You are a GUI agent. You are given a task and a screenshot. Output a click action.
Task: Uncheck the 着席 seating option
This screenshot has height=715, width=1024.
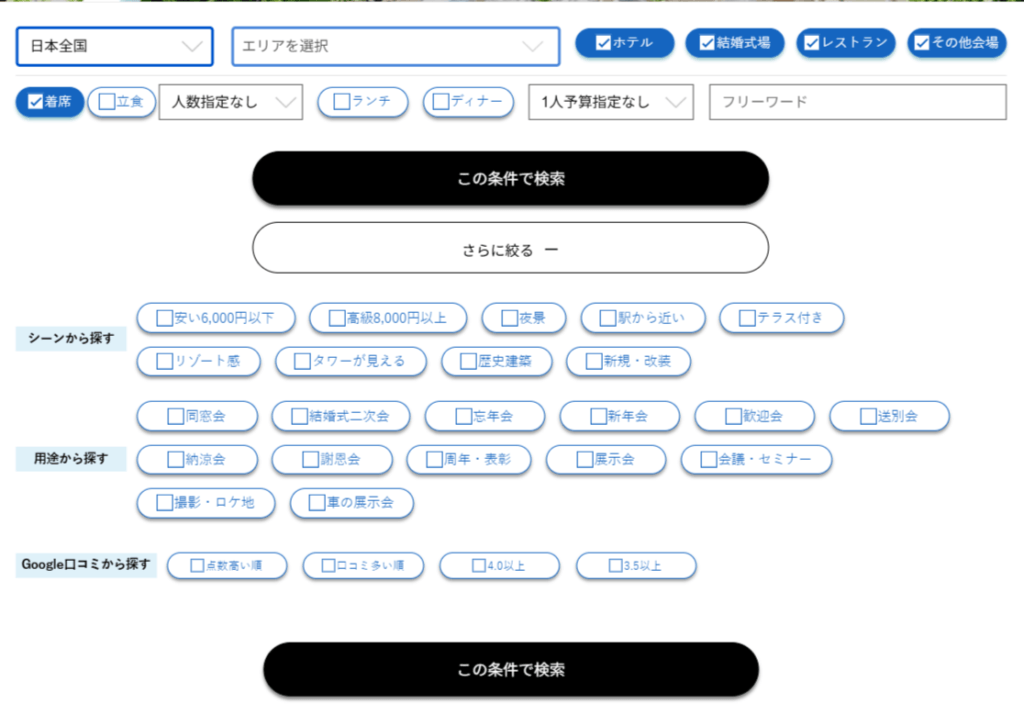50,102
